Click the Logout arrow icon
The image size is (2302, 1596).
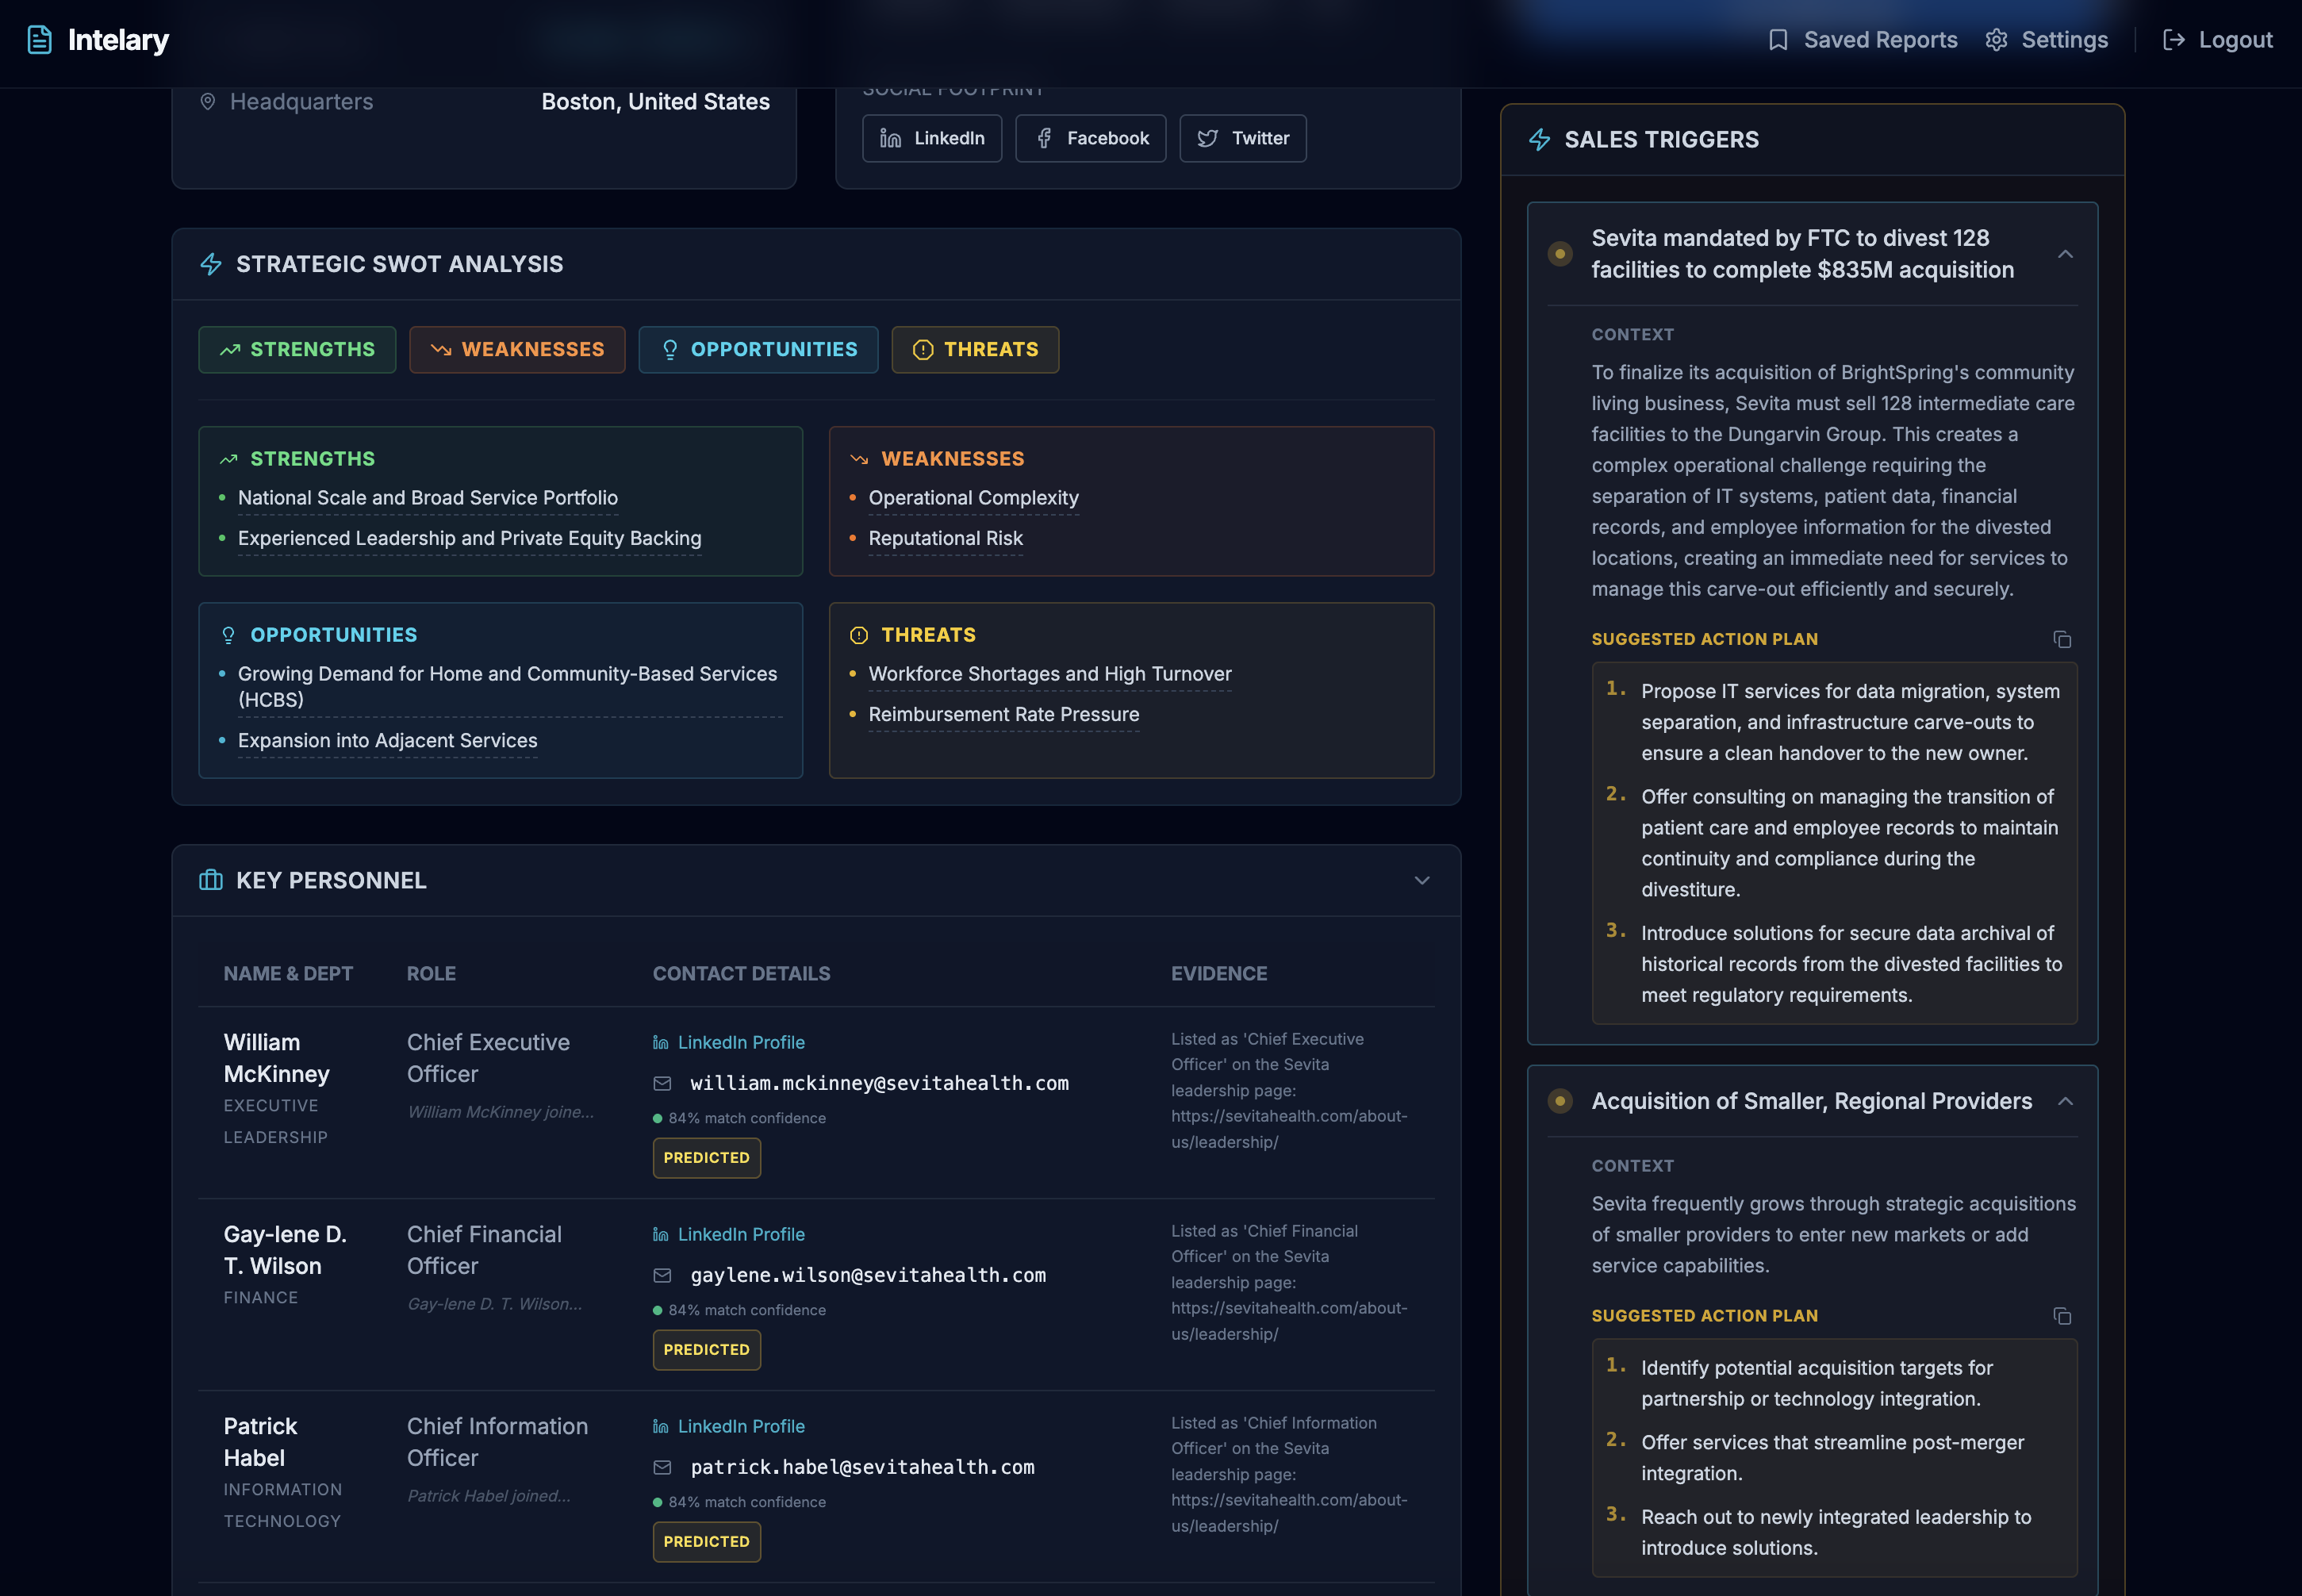[2173, 40]
